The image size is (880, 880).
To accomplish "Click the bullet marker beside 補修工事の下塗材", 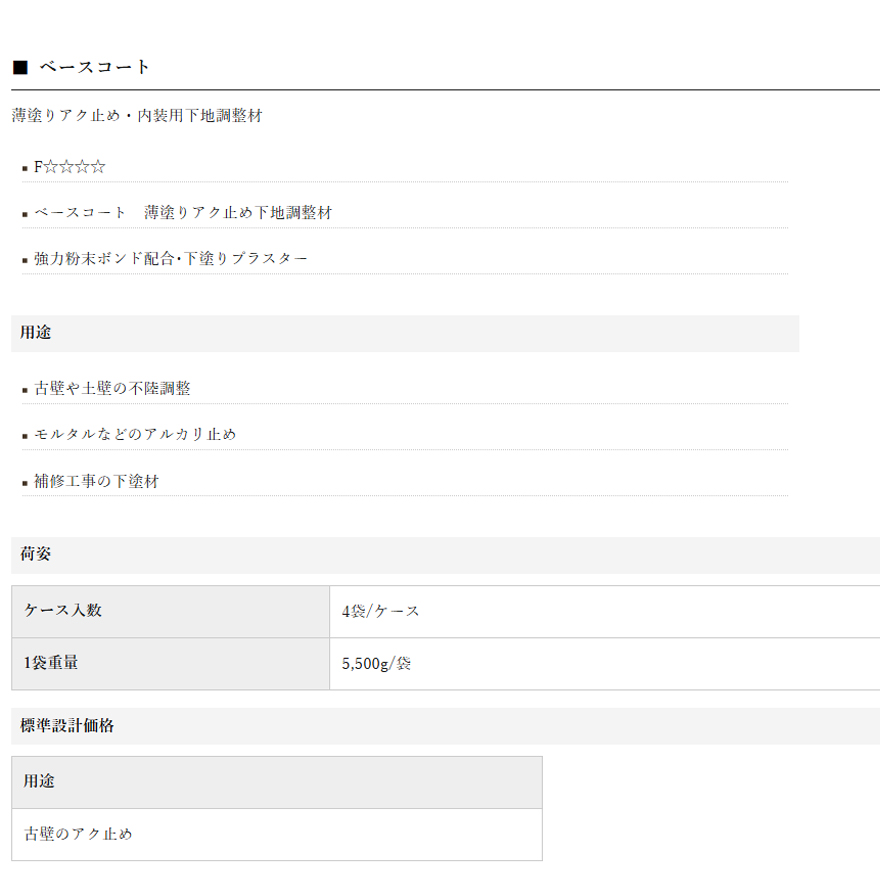I will (x=25, y=483).
